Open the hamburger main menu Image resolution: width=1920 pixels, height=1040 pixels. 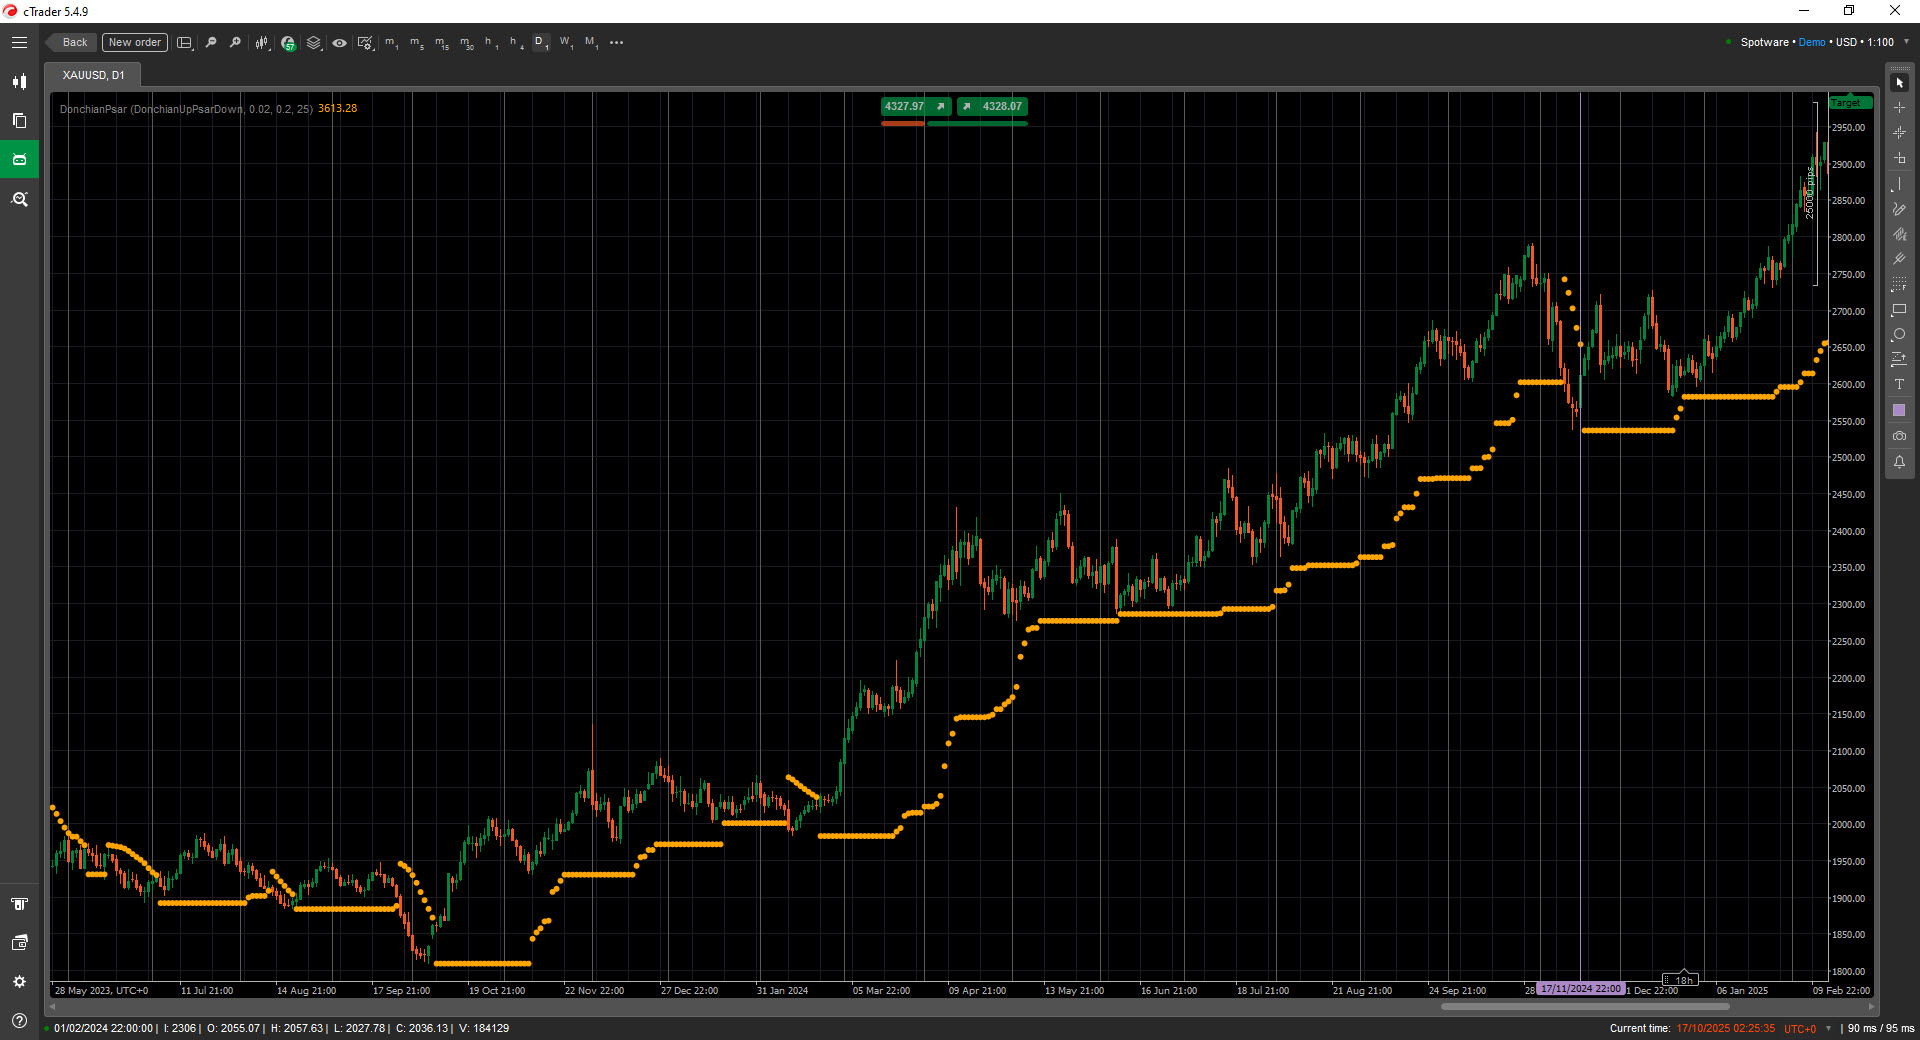coord(19,42)
